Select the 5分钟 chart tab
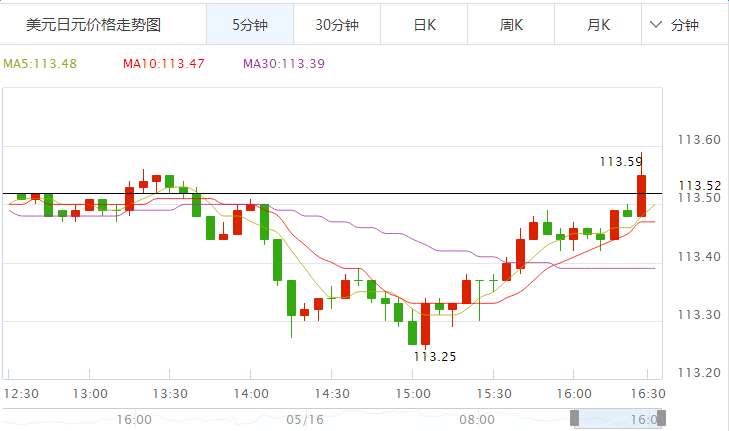Viewport: 729px width, 431px height. [x=250, y=25]
